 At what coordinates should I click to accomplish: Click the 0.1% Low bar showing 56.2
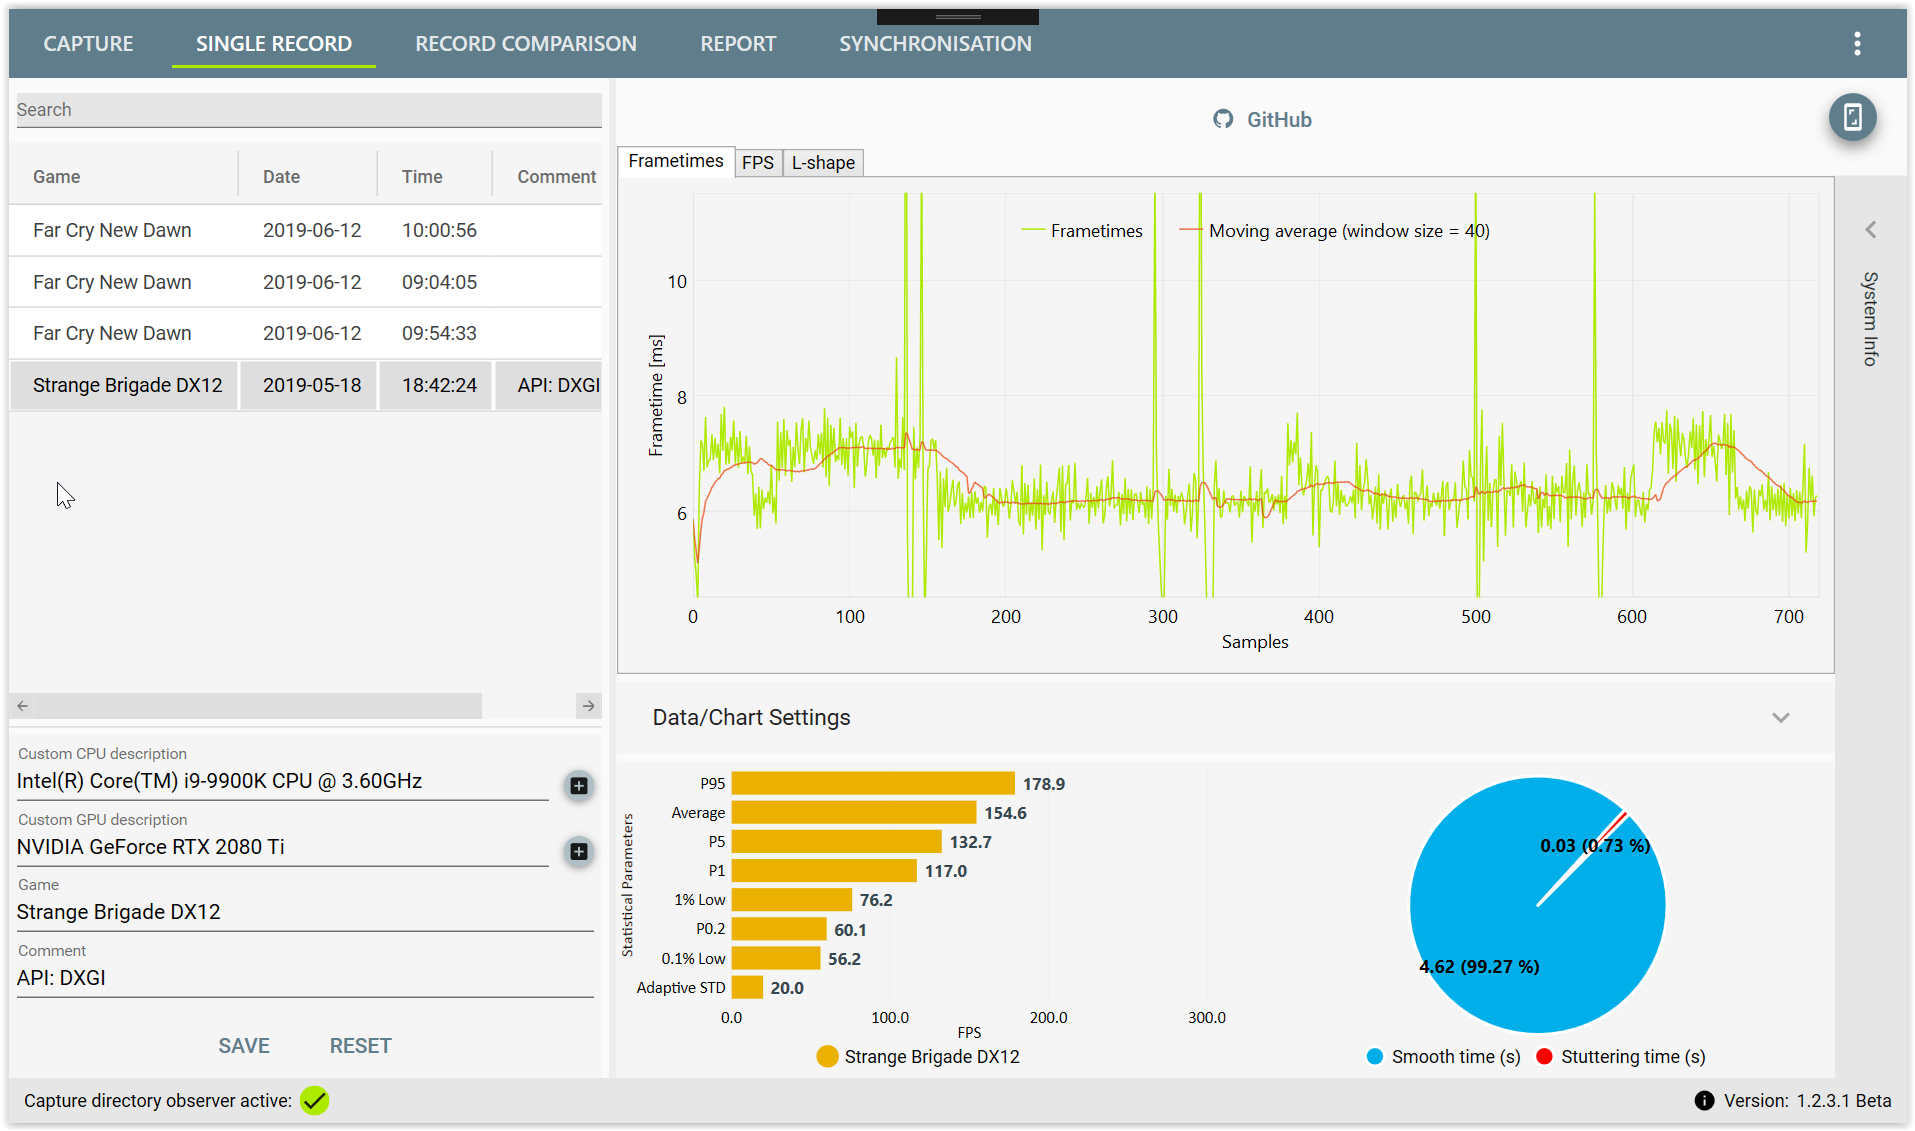pyautogui.click(x=776, y=959)
